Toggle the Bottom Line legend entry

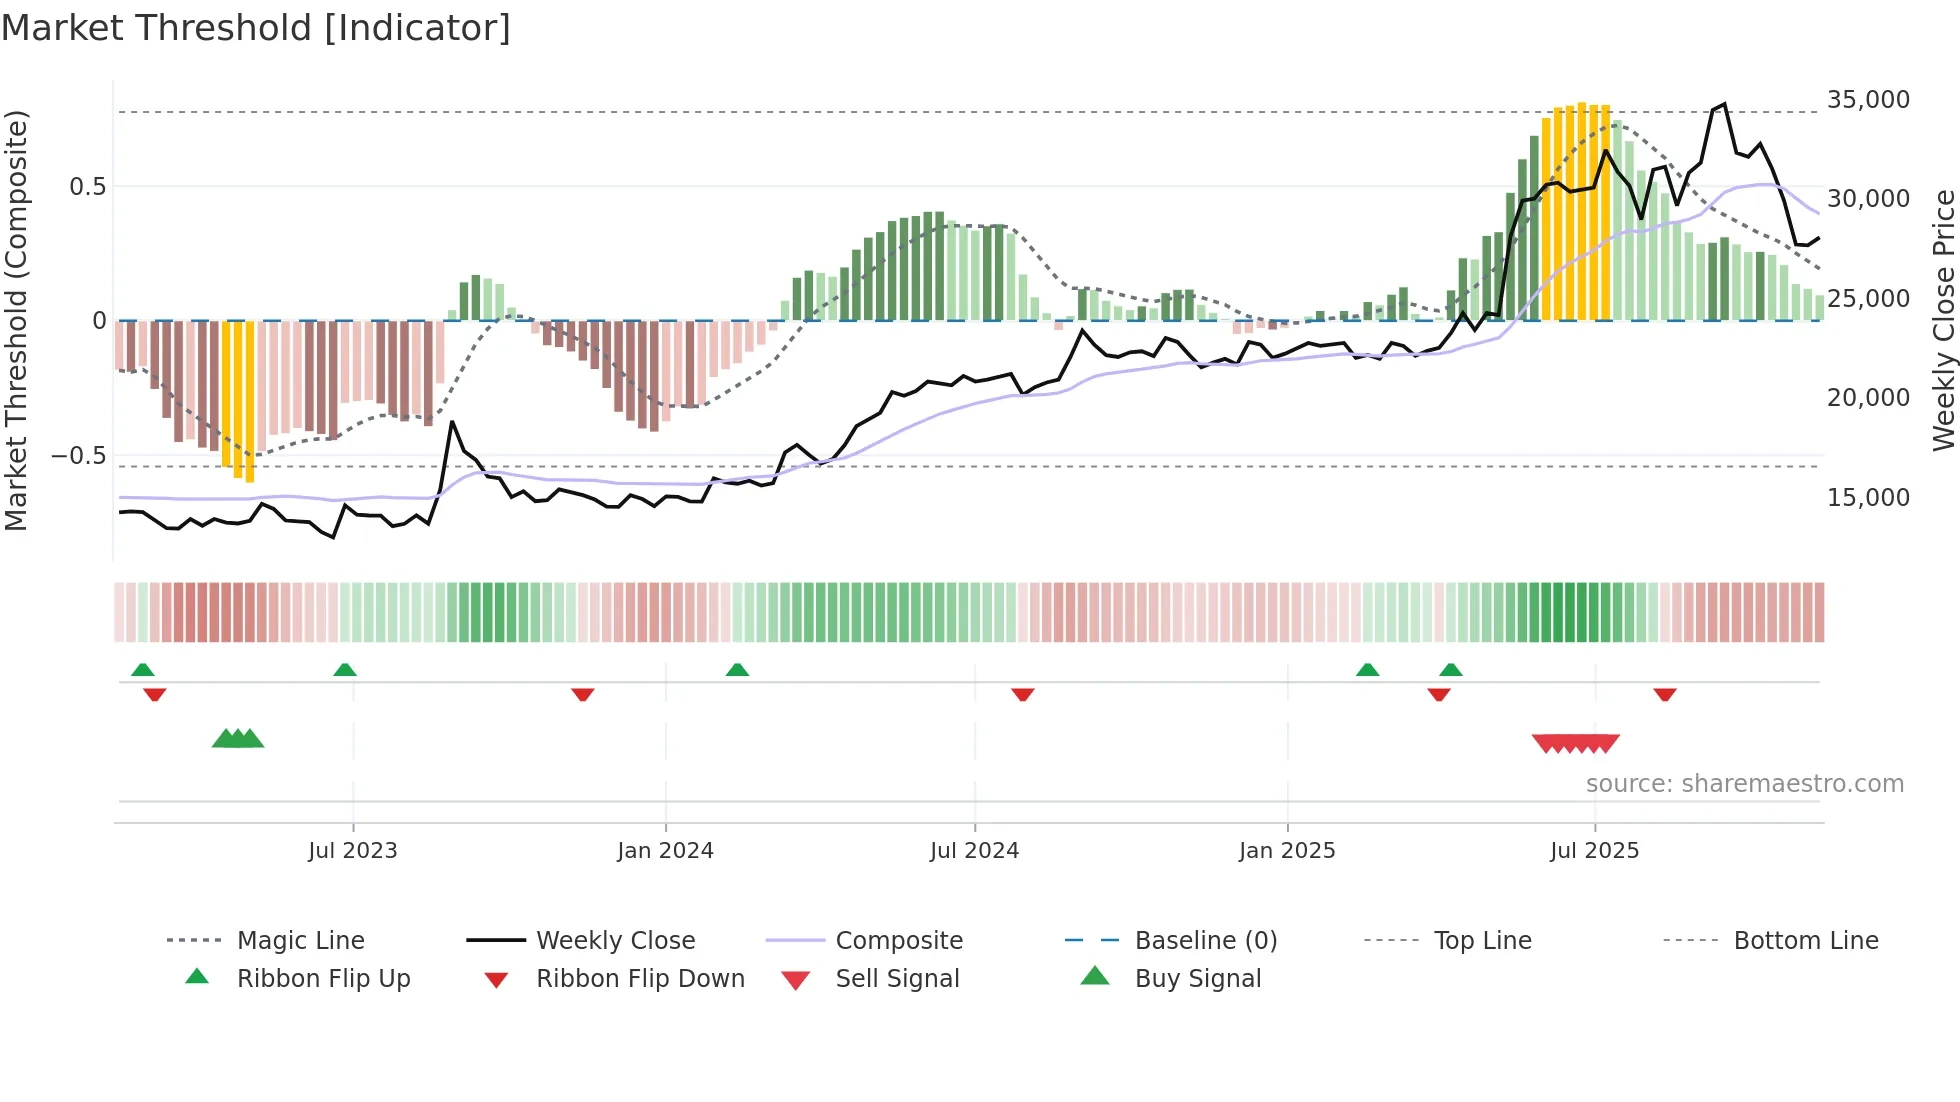click(x=1806, y=940)
